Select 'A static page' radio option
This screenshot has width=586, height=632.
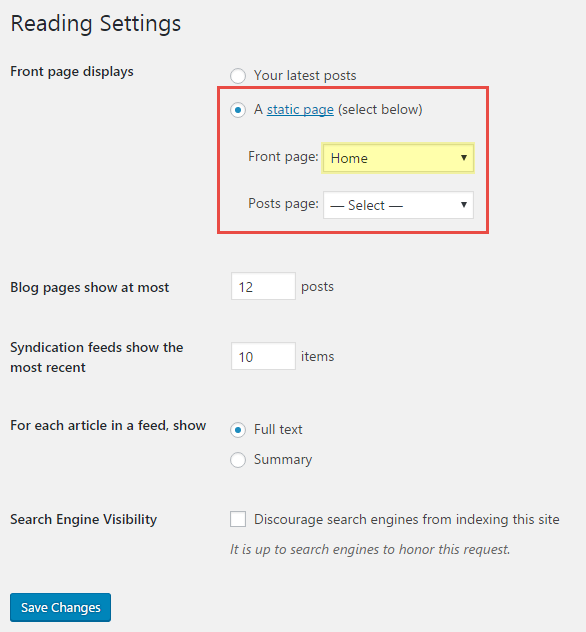[x=238, y=110]
